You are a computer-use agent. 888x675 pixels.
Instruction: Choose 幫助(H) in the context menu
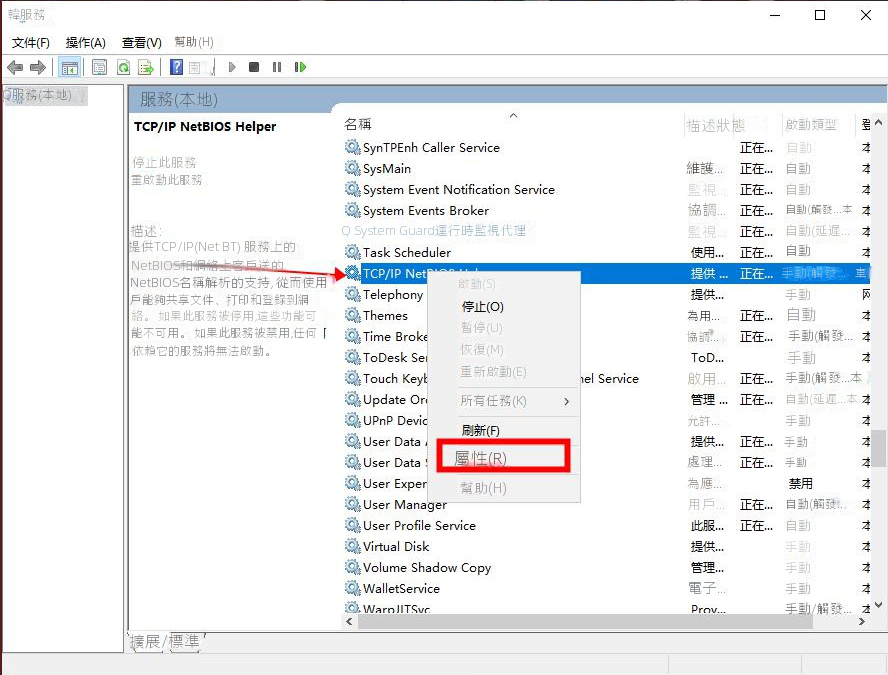click(483, 488)
